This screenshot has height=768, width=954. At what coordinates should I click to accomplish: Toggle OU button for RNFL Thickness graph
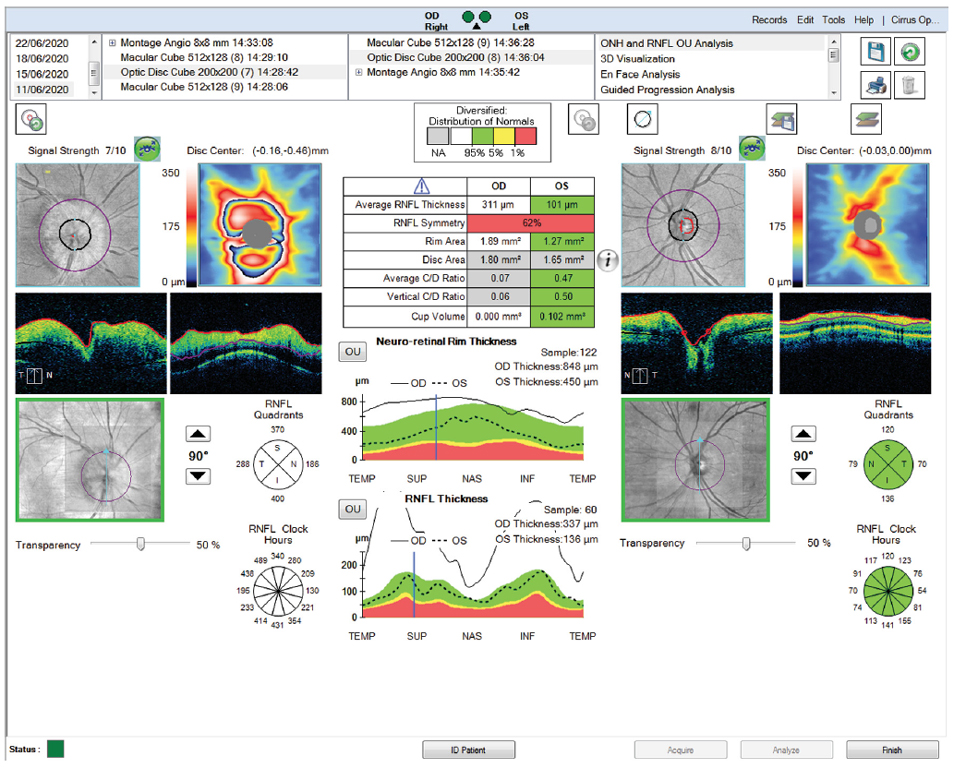pos(353,509)
